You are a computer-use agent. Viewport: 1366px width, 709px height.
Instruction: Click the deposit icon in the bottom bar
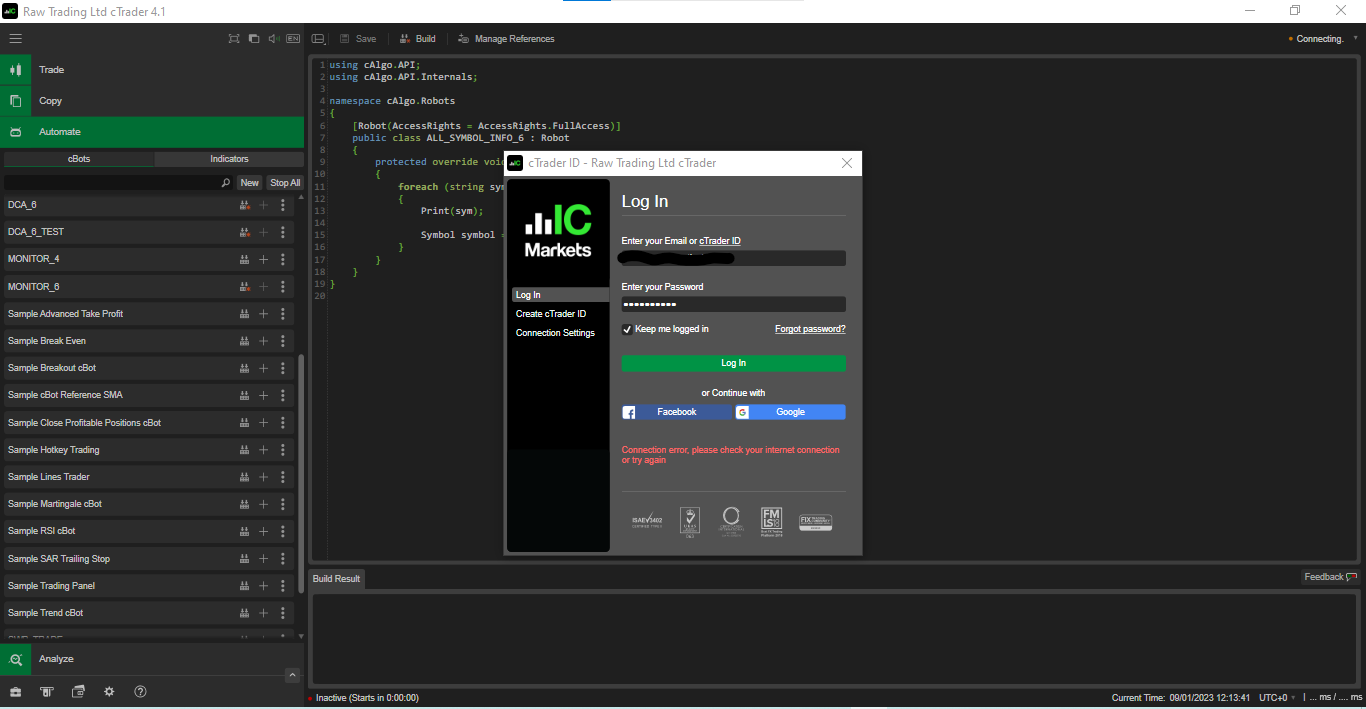47,692
